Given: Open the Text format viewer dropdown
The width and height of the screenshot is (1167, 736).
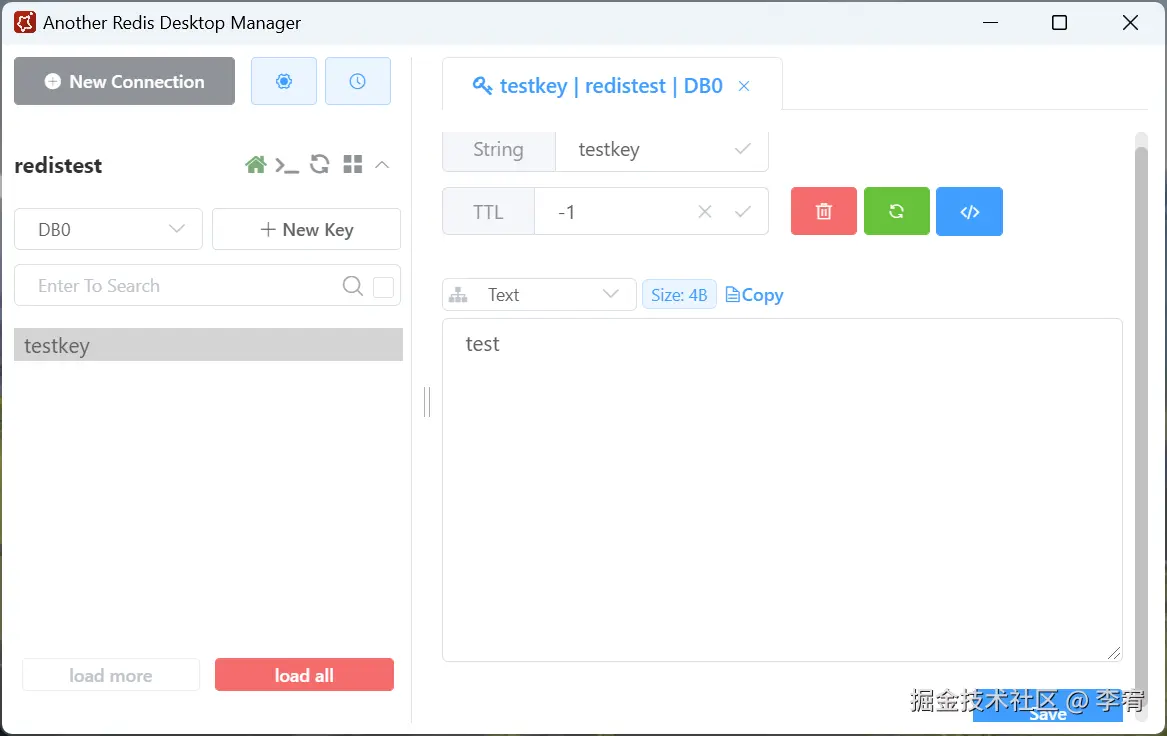Looking at the screenshot, I should click(x=540, y=295).
